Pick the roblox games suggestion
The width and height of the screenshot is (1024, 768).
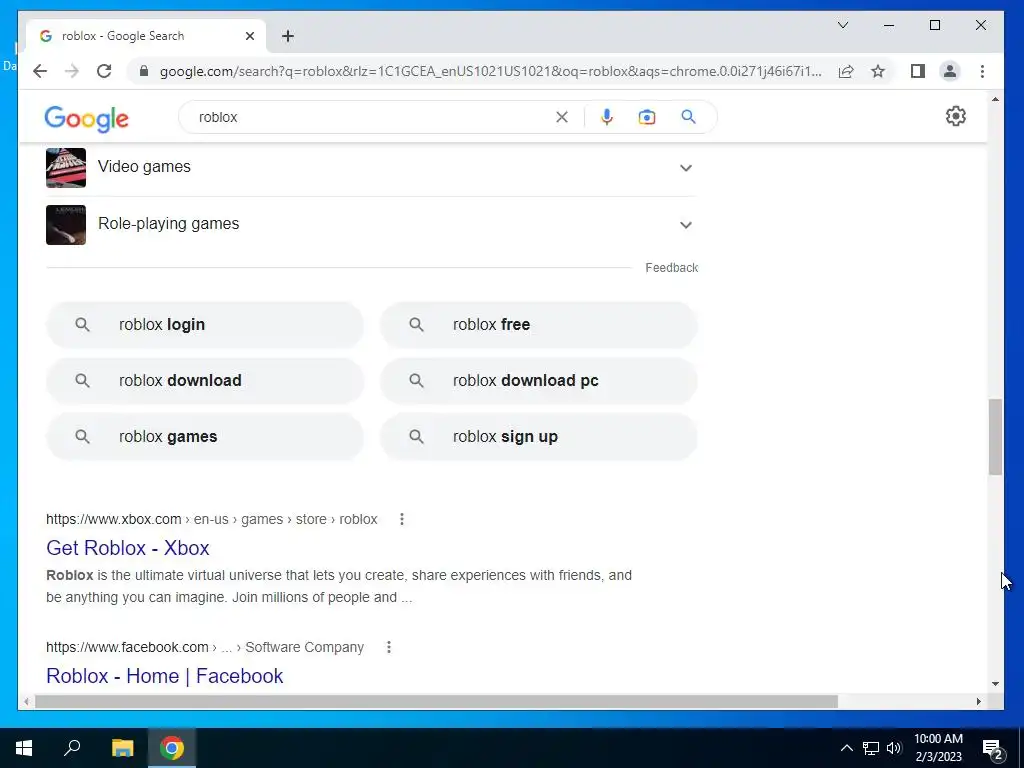(204, 437)
